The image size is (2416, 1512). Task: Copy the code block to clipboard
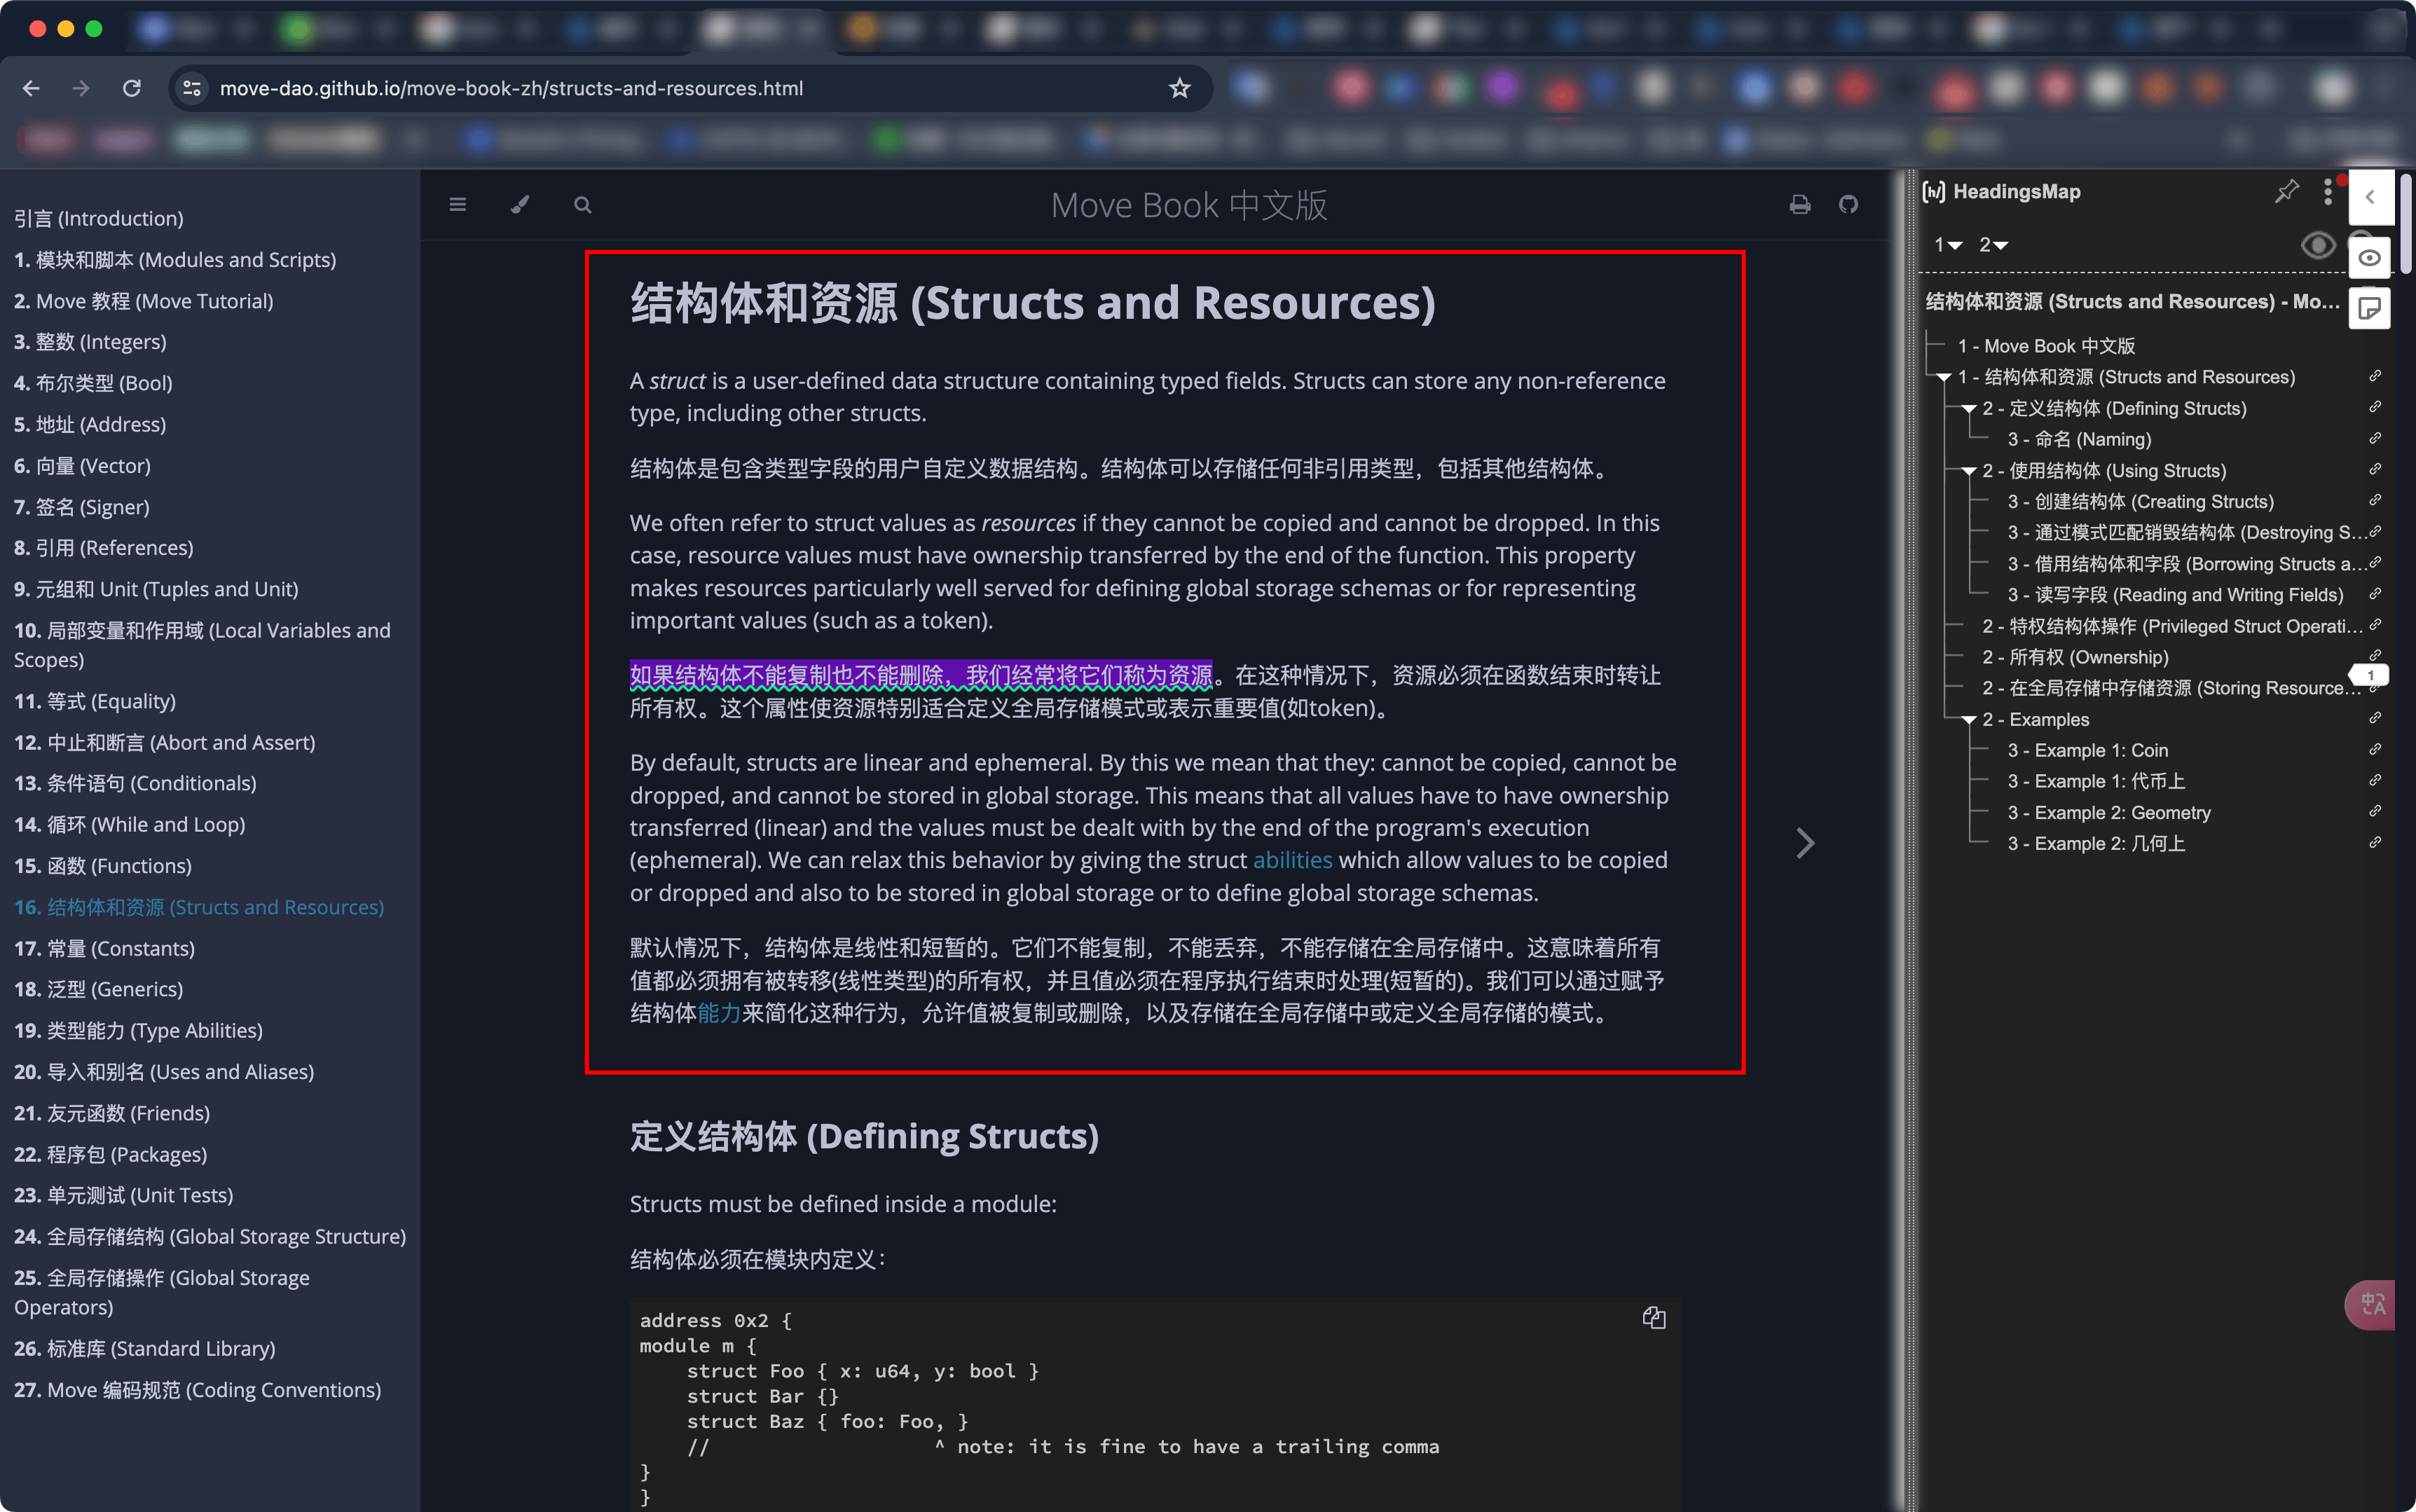tap(1654, 1318)
